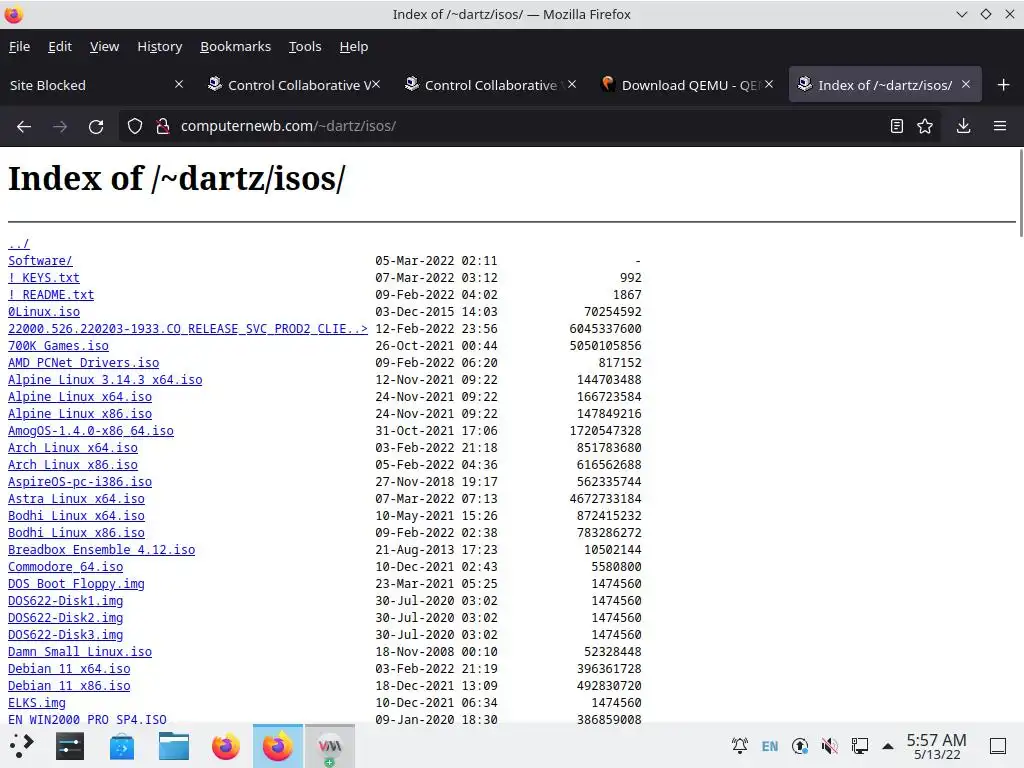This screenshot has width=1024, height=768.
Task: Open the !_README.txt file link
Action: point(51,295)
